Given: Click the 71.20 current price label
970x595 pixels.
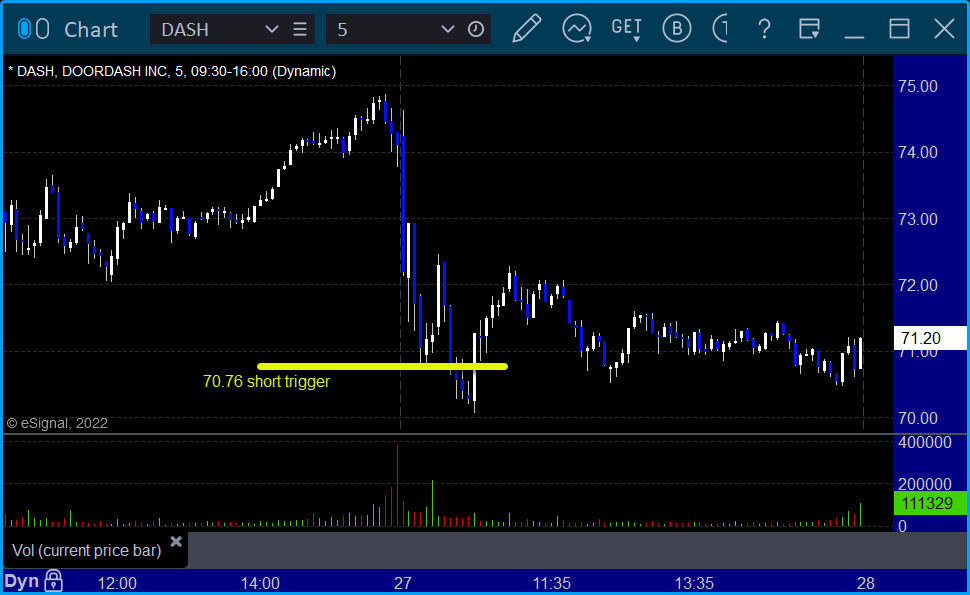Looking at the screenshot, I should [930, 338].
